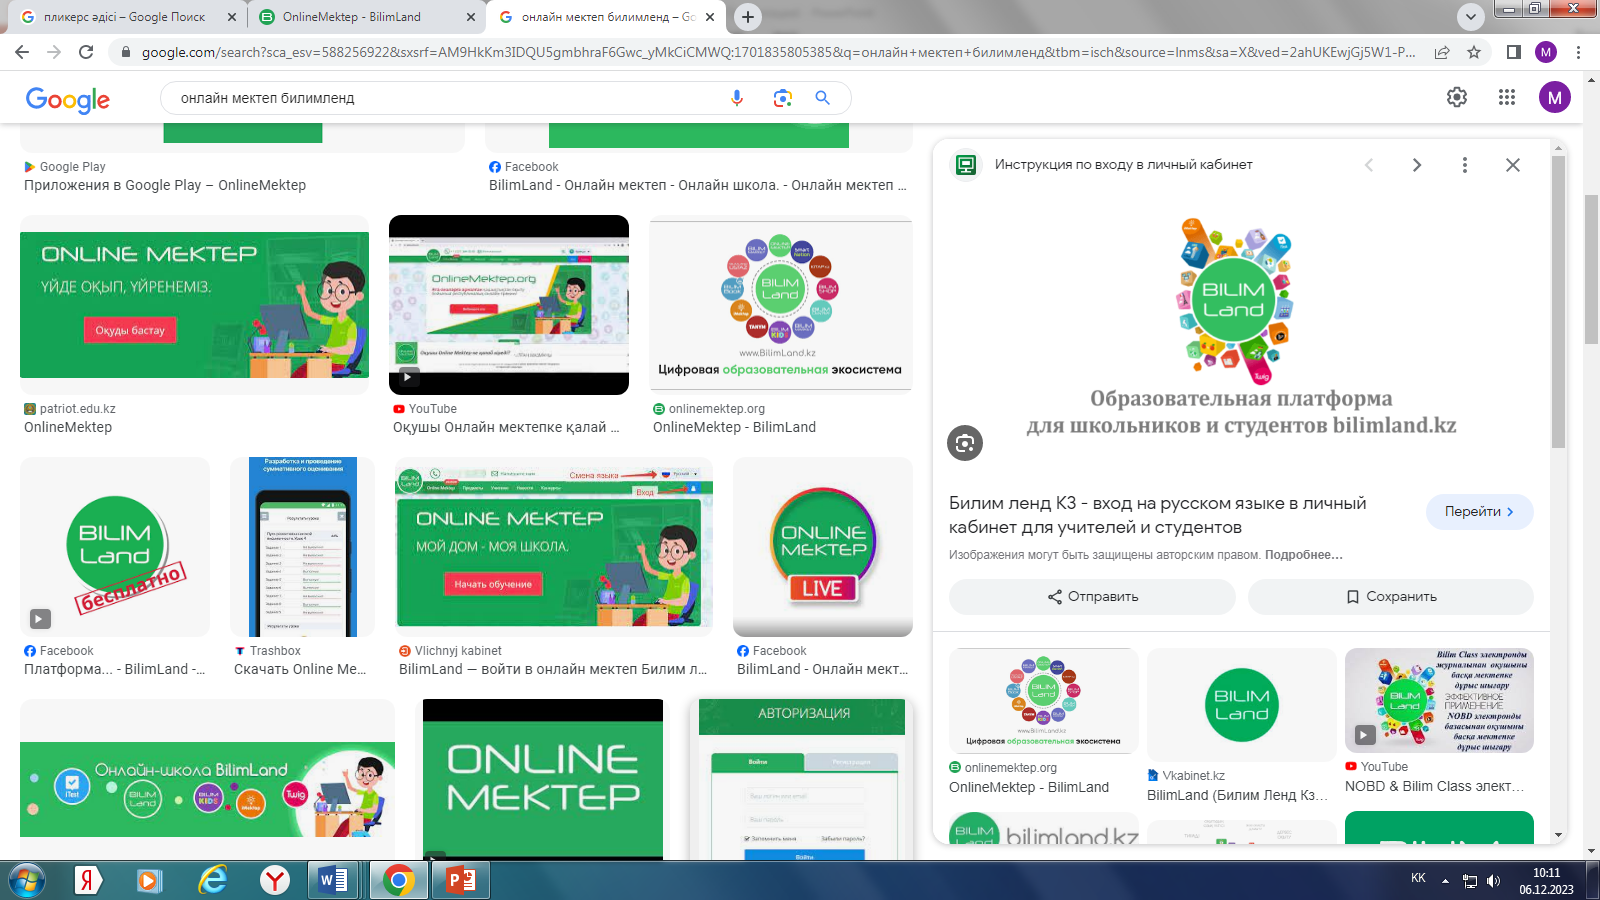The image size is (1600, 900).
Task: Open the Windows Start menu
Action: pos(26,880)
